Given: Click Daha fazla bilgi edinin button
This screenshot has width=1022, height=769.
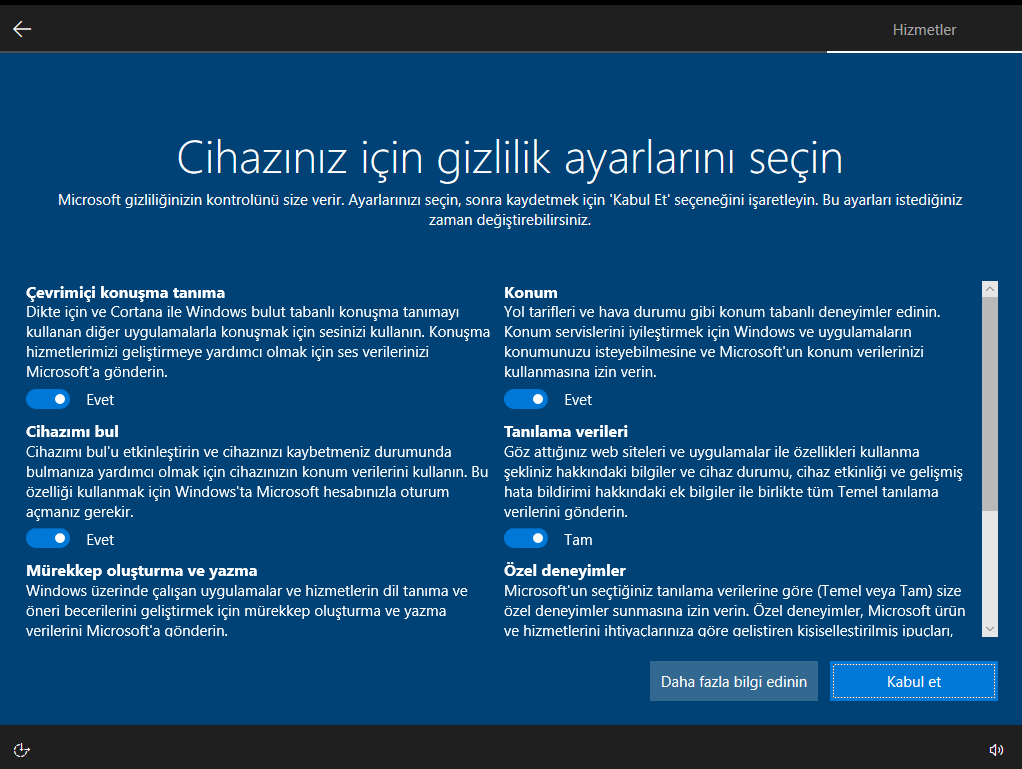Looking at the screenshot, I should click(734, 682).
